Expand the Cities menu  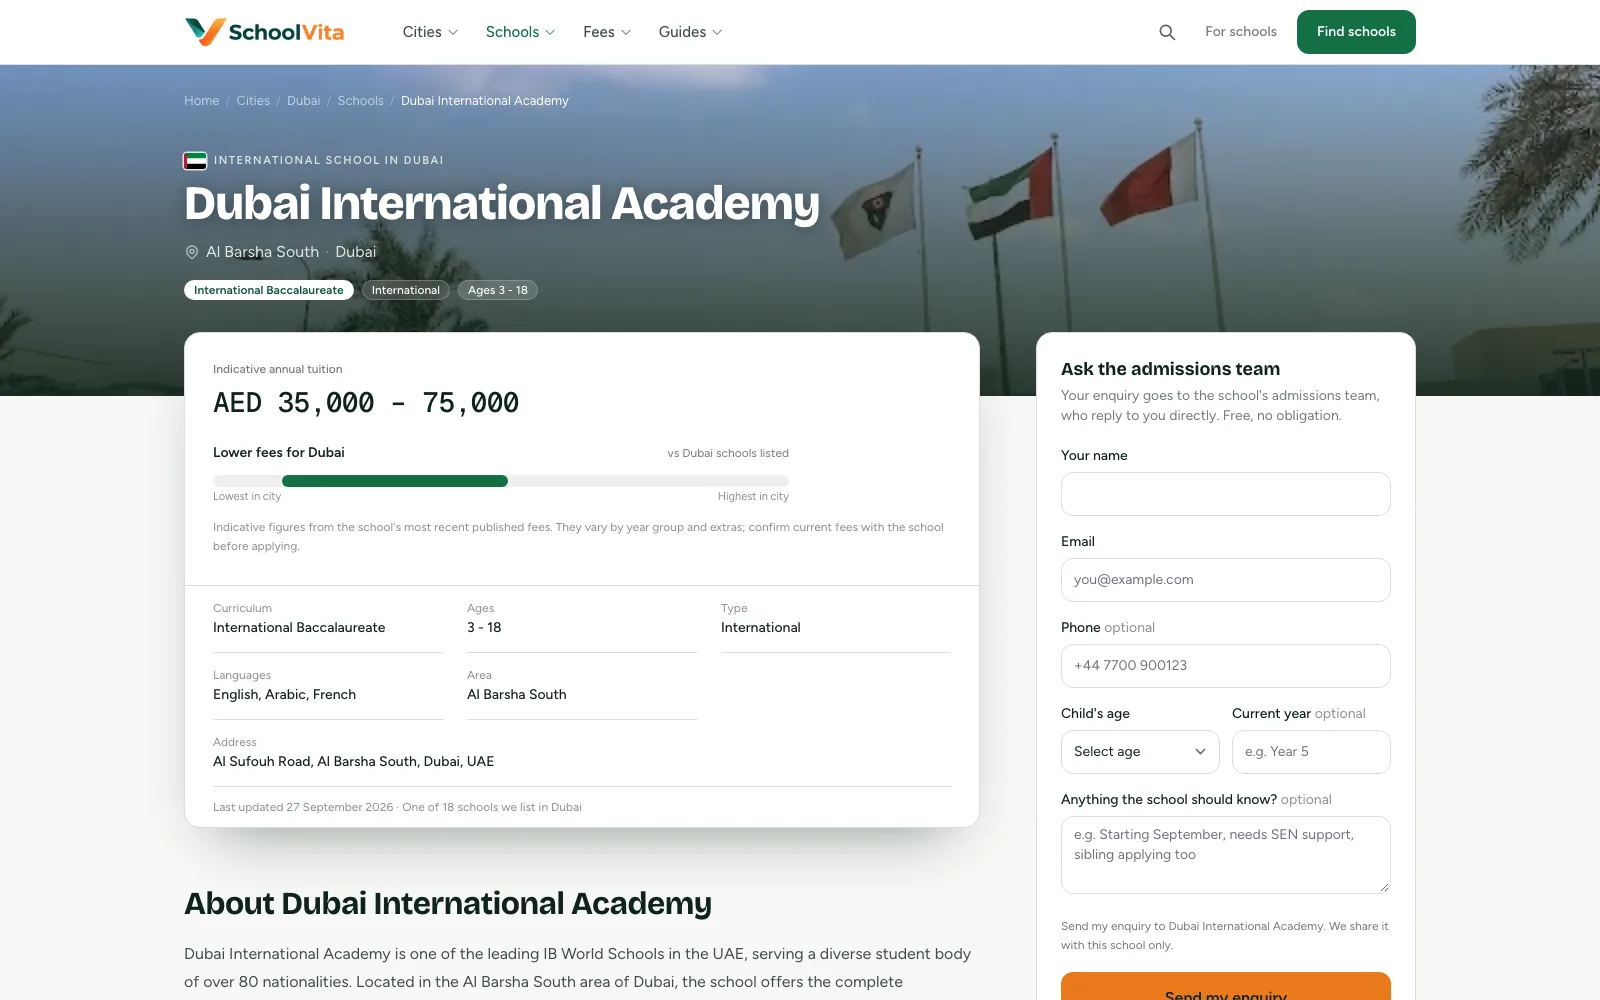tap(430, 32)
